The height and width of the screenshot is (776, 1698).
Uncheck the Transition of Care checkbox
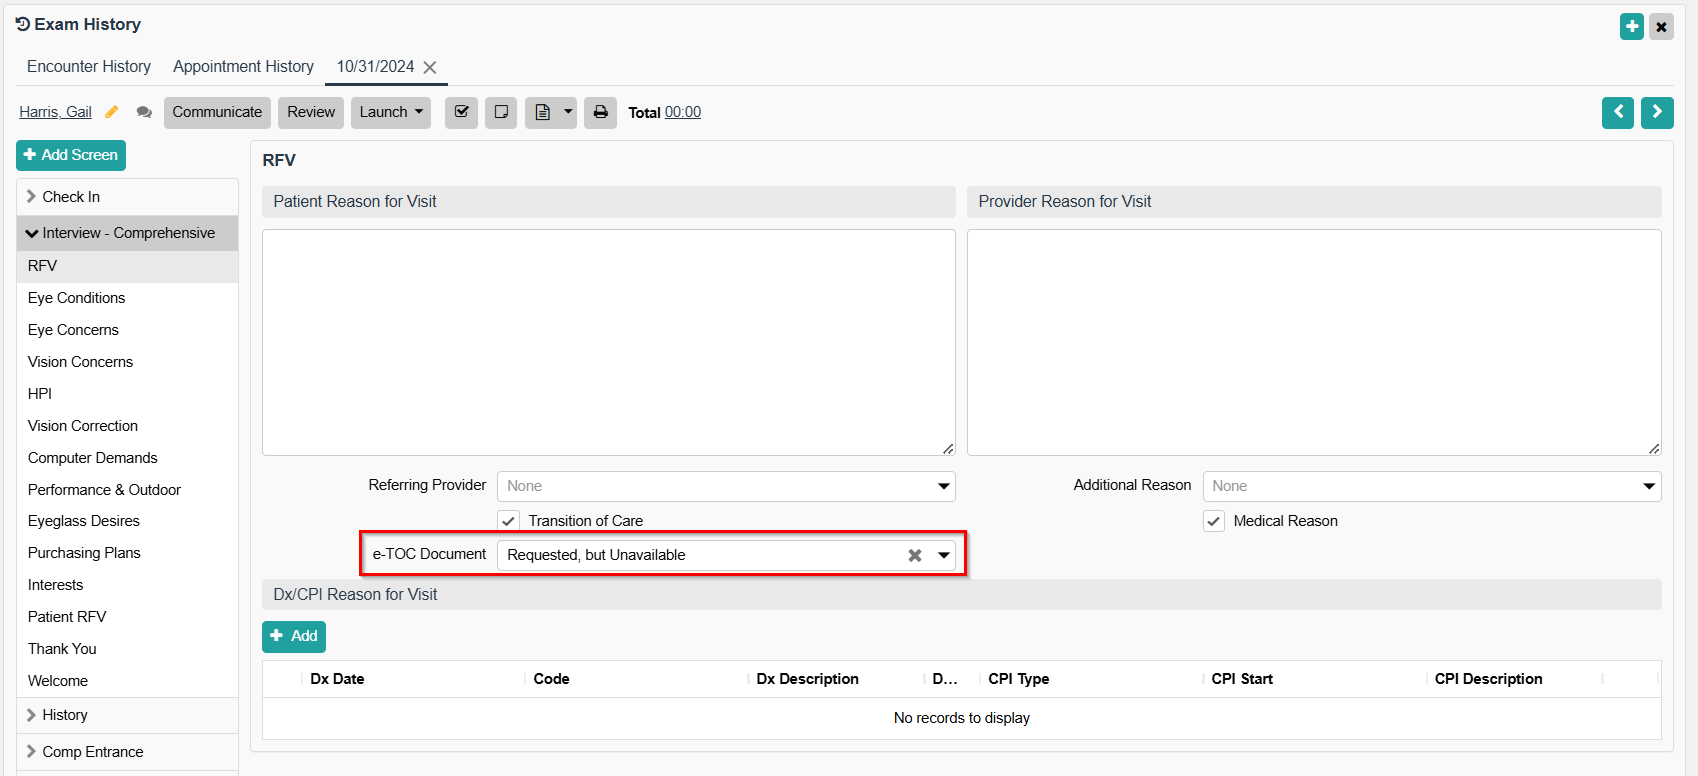509,521
